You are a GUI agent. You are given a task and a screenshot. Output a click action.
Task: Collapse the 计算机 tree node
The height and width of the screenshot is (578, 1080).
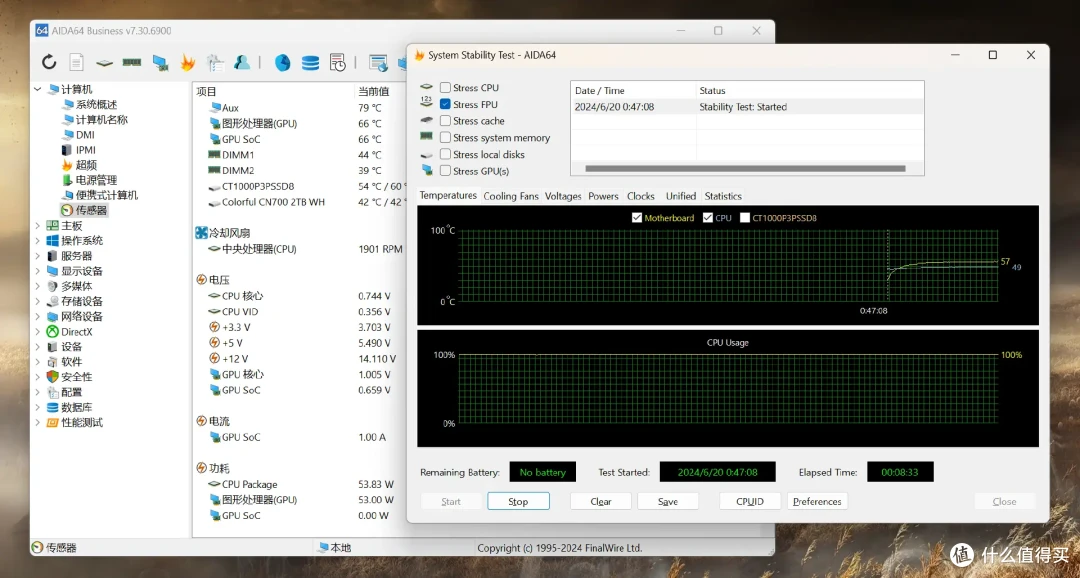[38, 89]
